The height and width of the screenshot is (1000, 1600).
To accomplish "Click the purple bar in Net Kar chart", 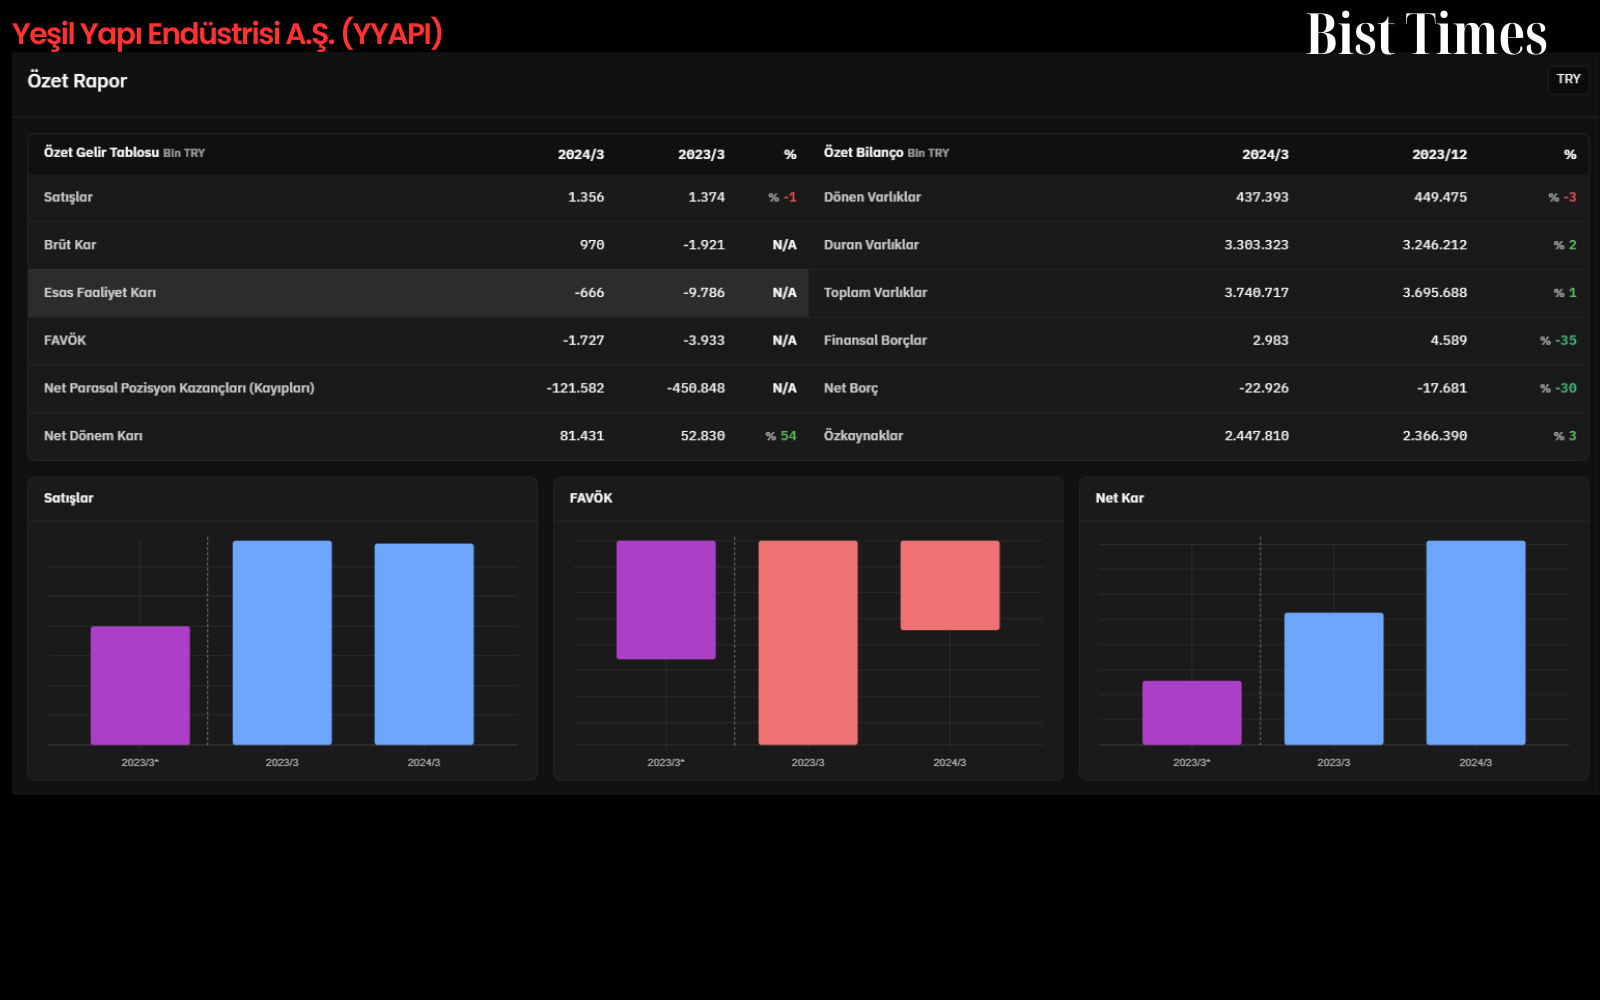I will (1192, 713).
